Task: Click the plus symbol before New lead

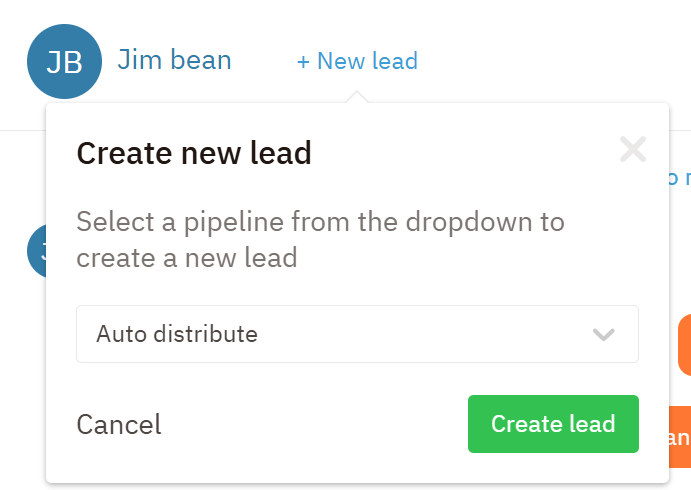Action: click(303, 62)
